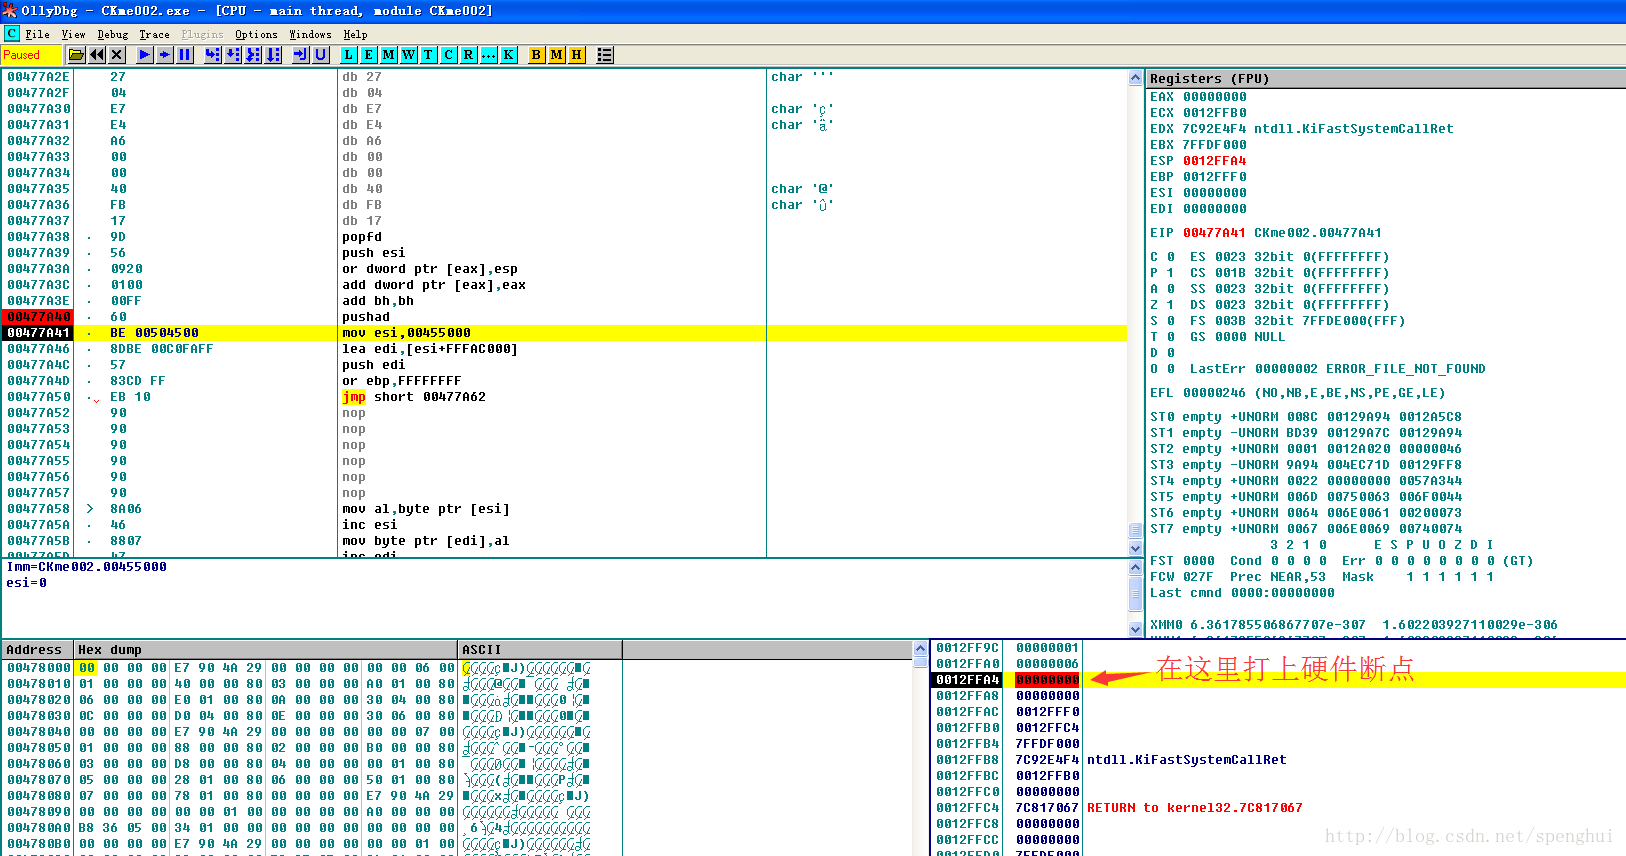Select Imm=CKme002.00455000 info line

point(87,567)
